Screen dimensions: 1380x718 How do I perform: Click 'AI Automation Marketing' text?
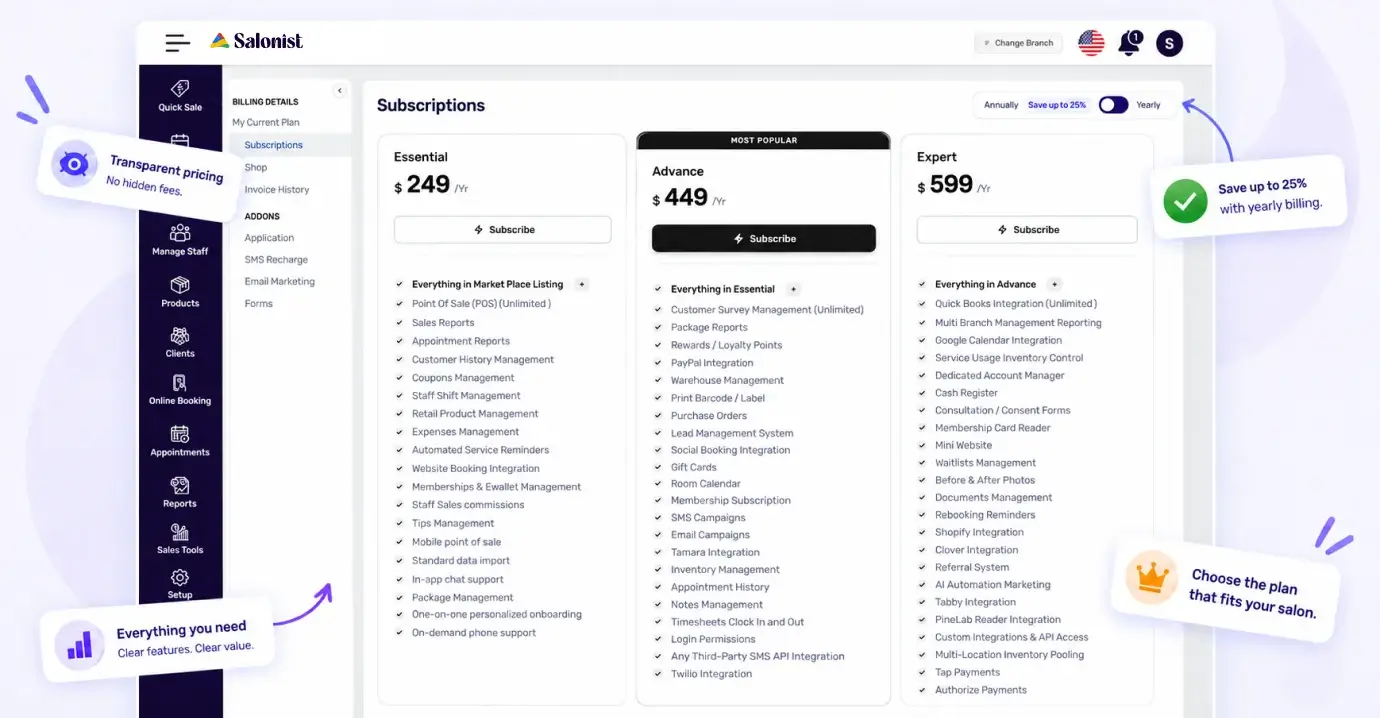point(993,584)
